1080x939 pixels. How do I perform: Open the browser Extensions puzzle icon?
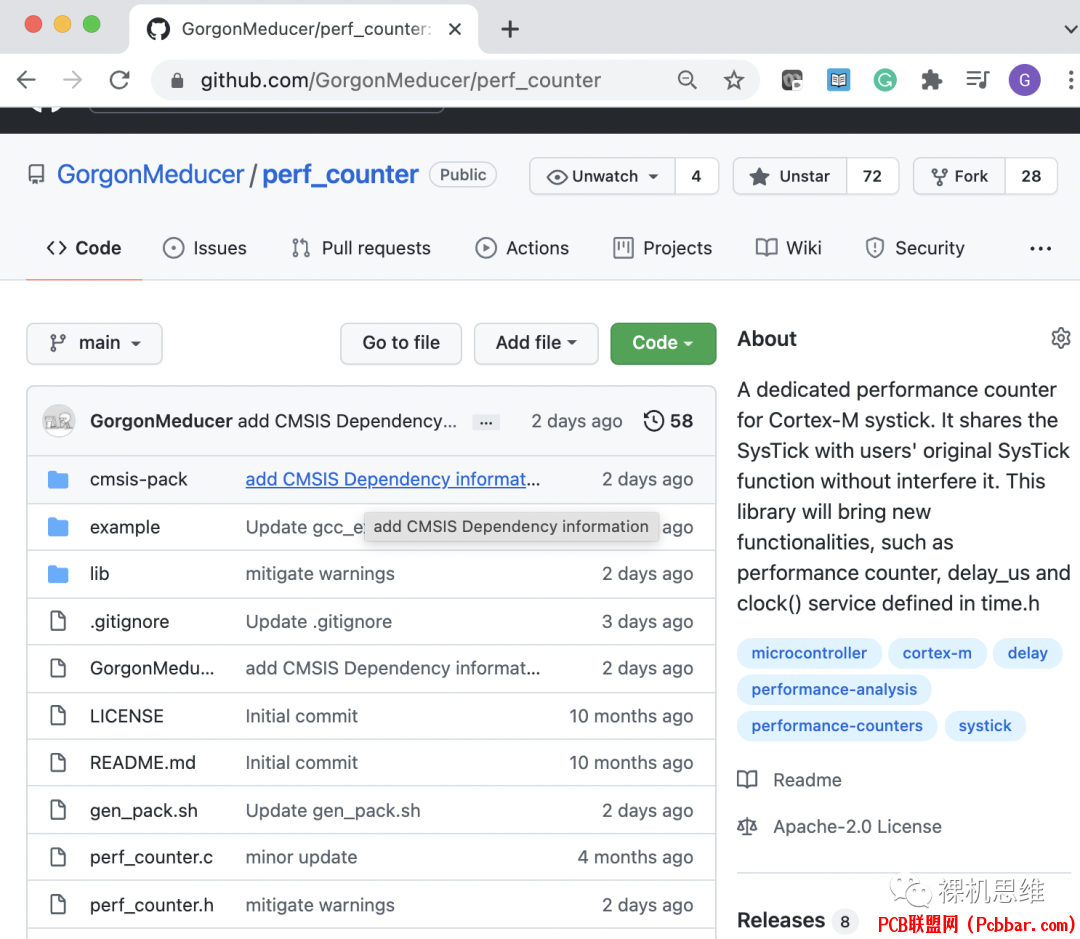[x=931, y=80]
